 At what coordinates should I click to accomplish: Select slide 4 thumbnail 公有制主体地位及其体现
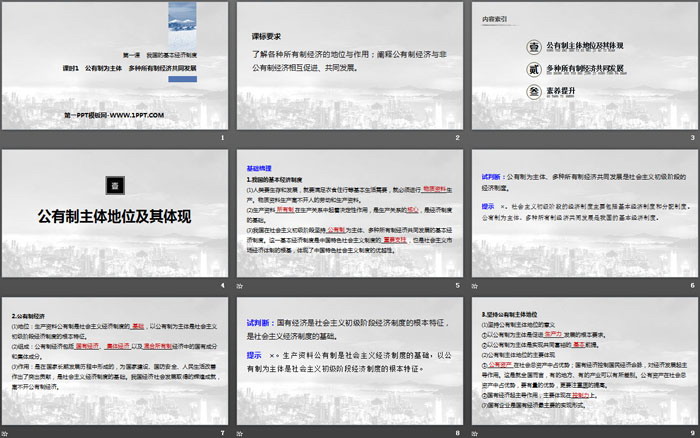click(x=115, y=213)
